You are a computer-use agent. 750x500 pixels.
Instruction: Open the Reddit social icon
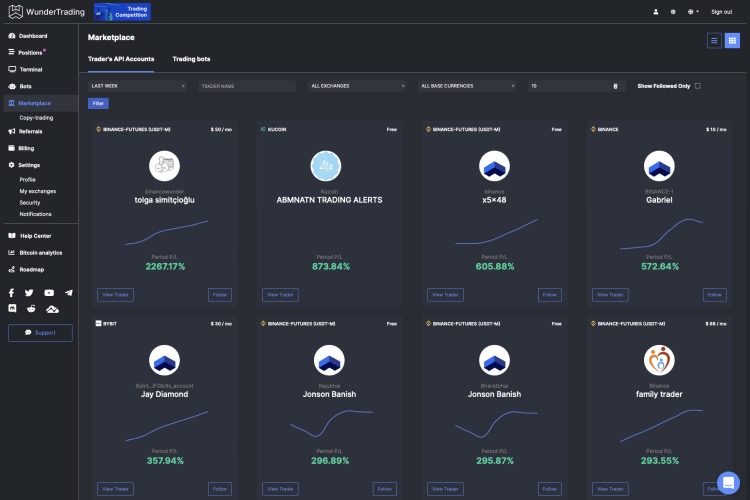31,309
